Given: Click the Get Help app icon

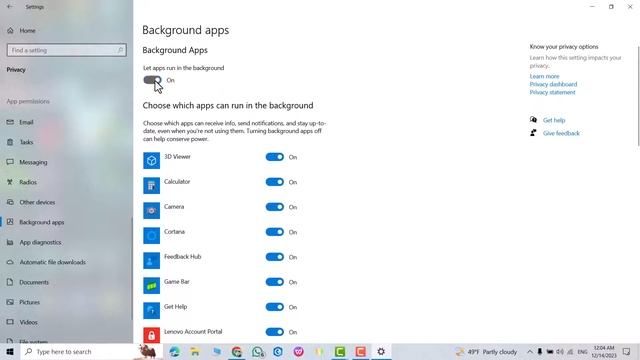Looking at the screenshot, I should [x=151, y=311].
